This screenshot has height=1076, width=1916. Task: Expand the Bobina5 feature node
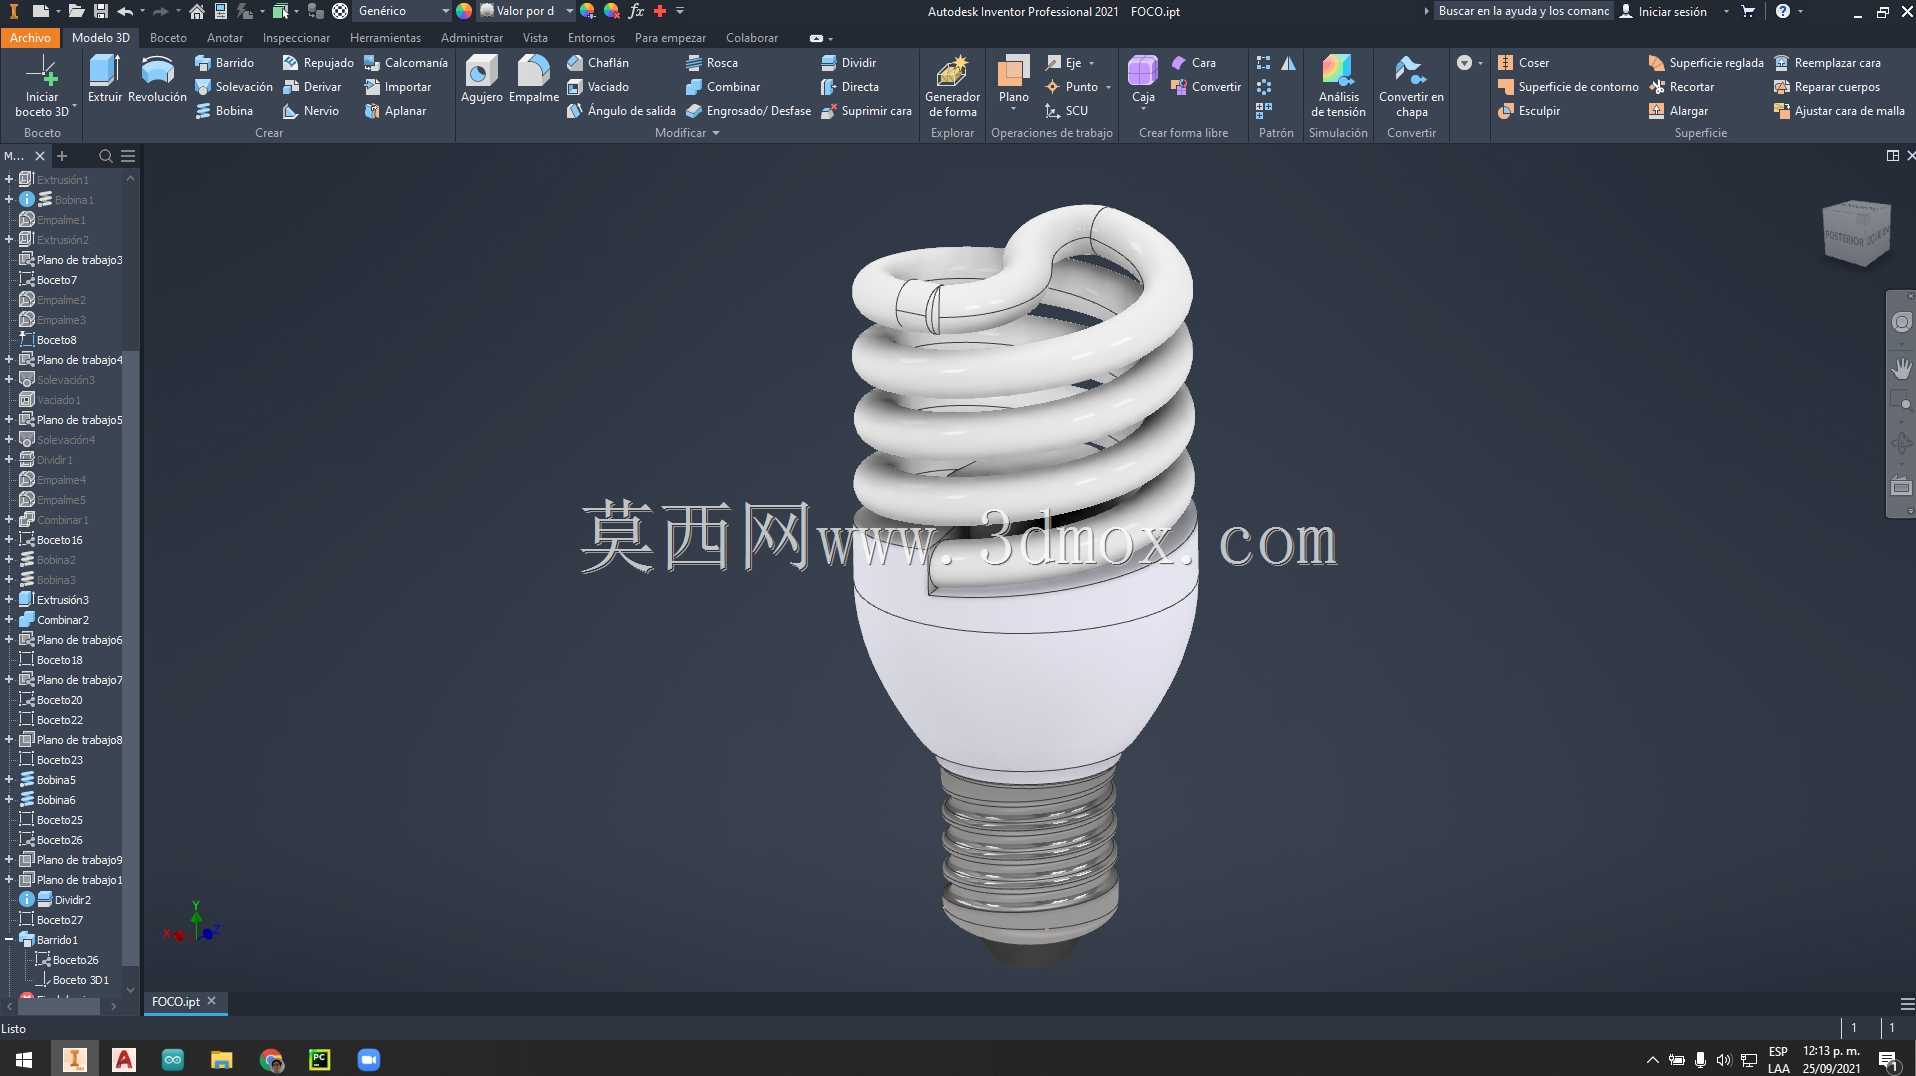(x=9, y=780)
